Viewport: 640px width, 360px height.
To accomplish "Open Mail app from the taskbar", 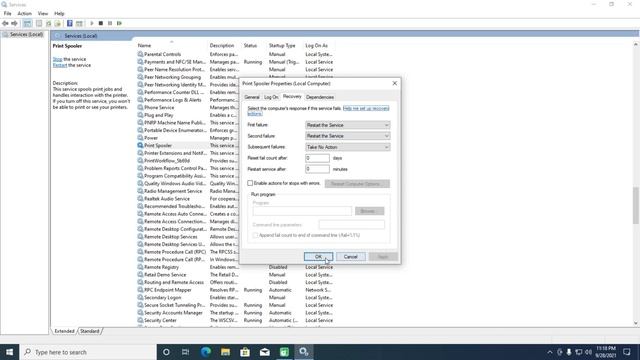I will click(264, 352).
